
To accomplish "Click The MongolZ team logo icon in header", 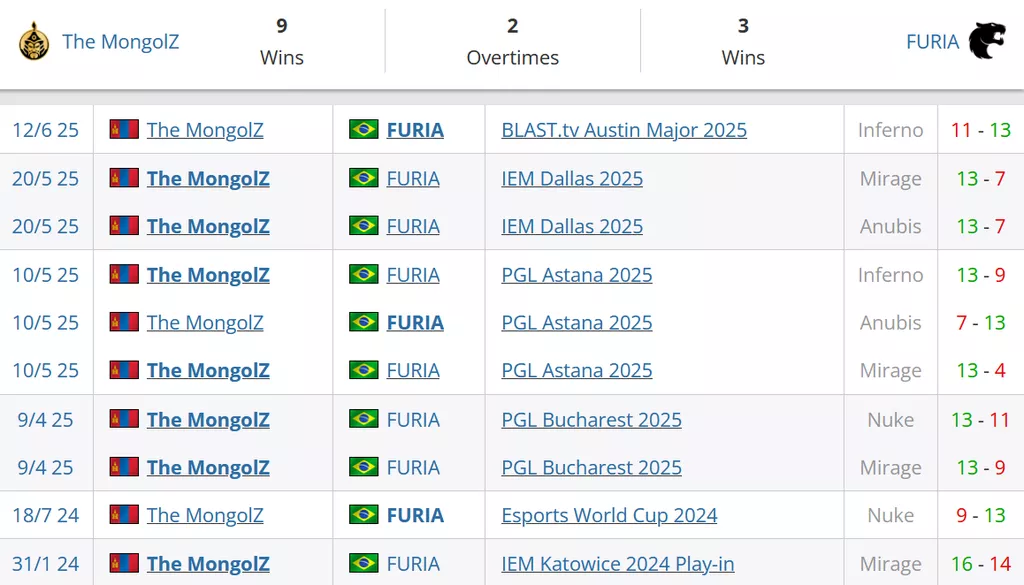I will coord(34,41).
